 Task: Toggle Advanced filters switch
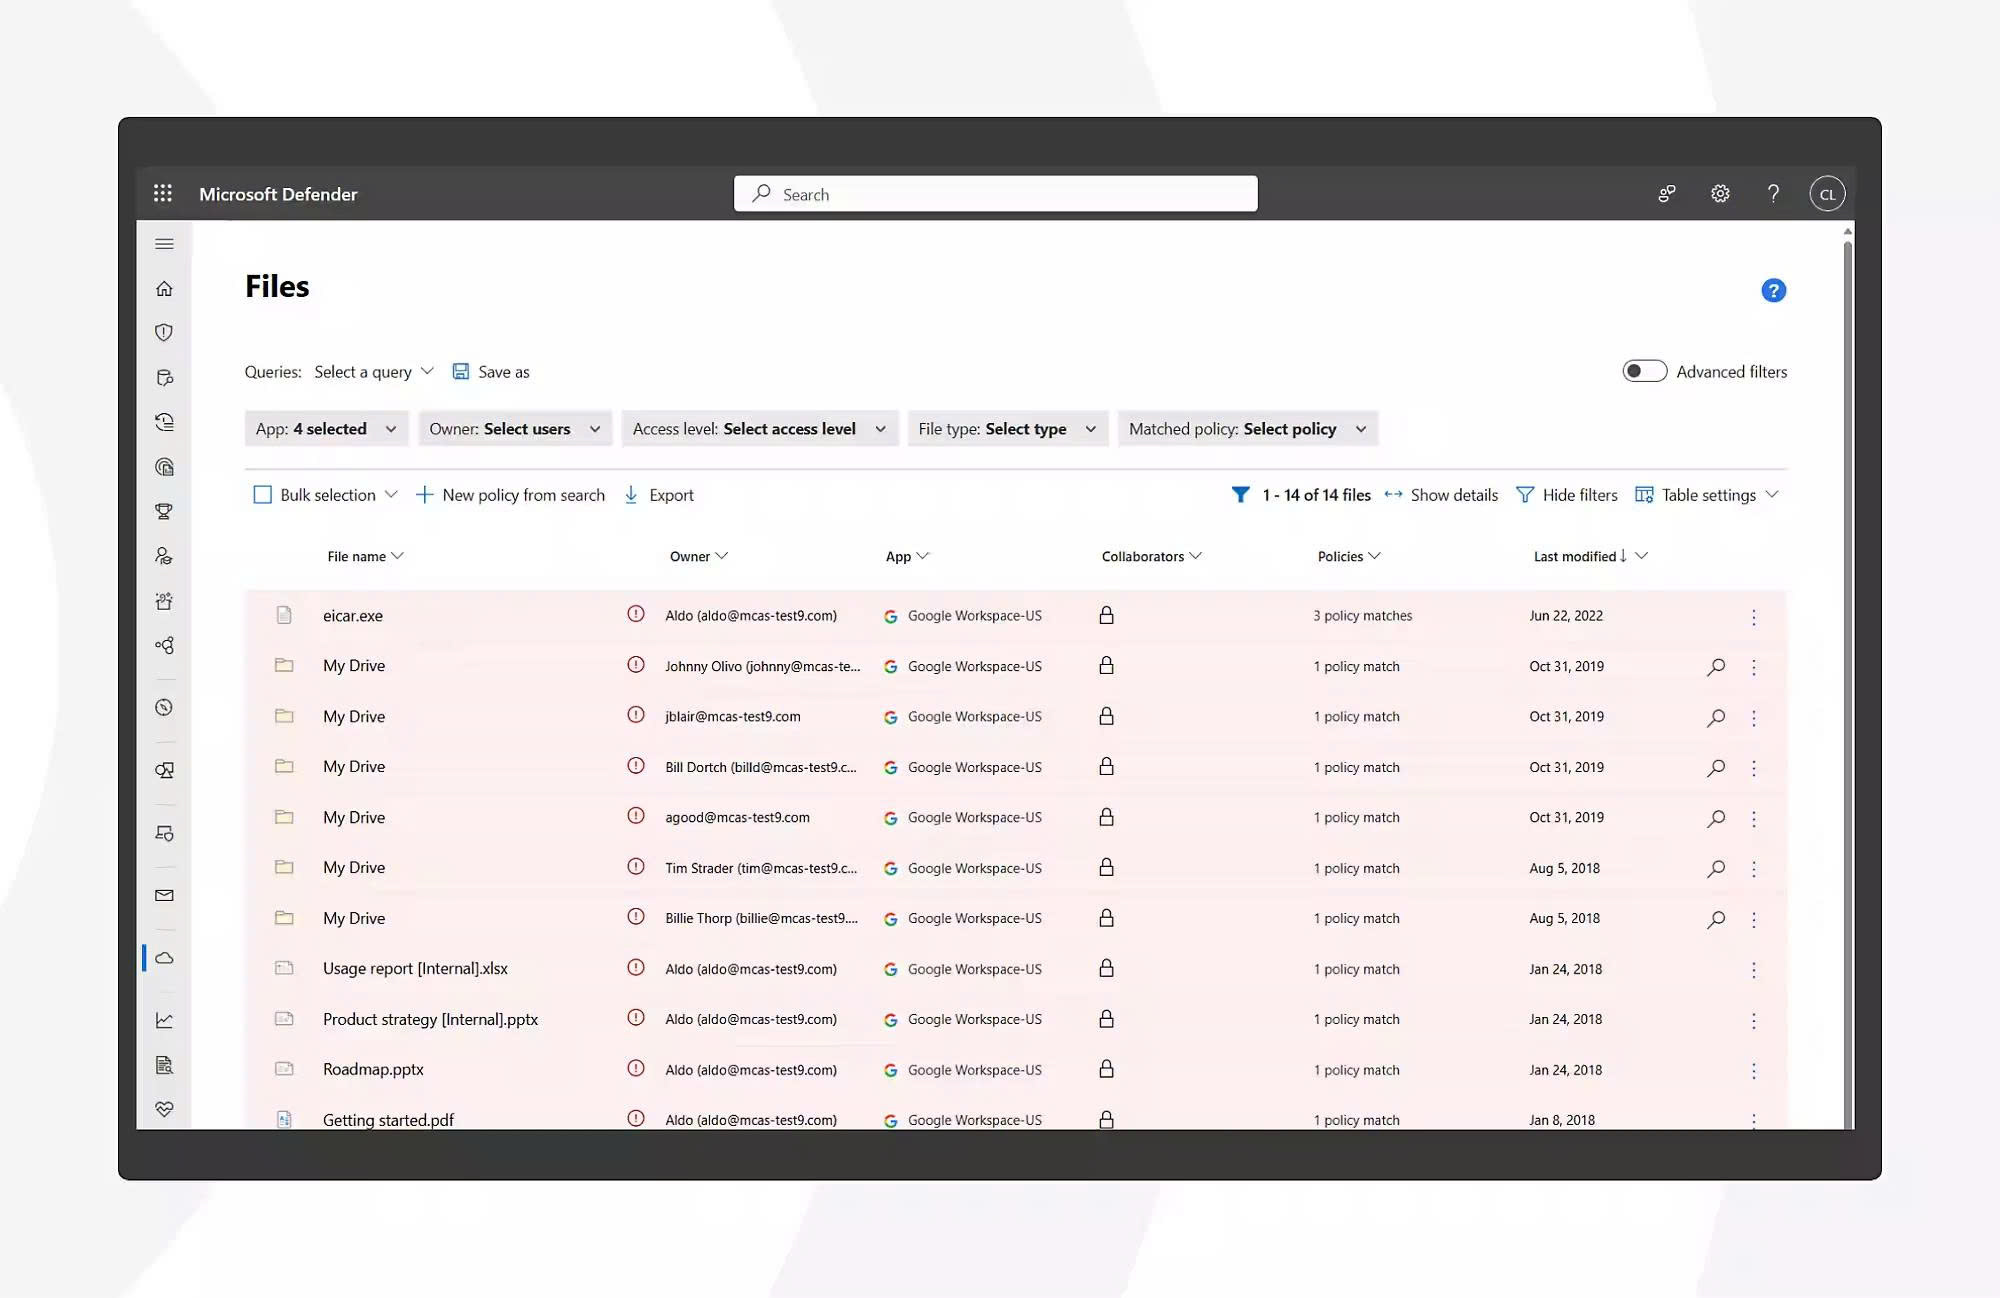click(1644, 371)
